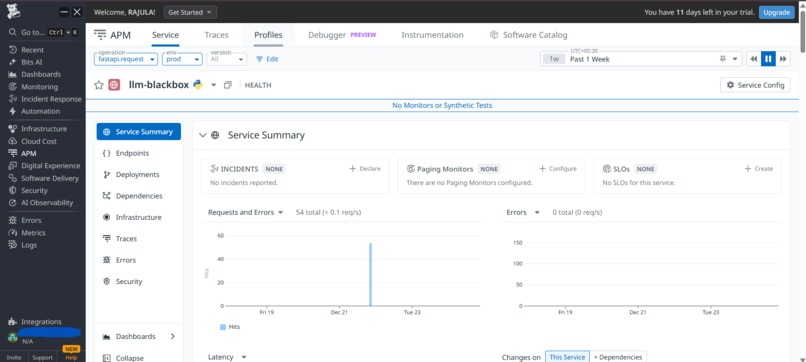The width and height of the screenshot is (806, 362).
Task: Create an SLO
Action: click(759, 169)
